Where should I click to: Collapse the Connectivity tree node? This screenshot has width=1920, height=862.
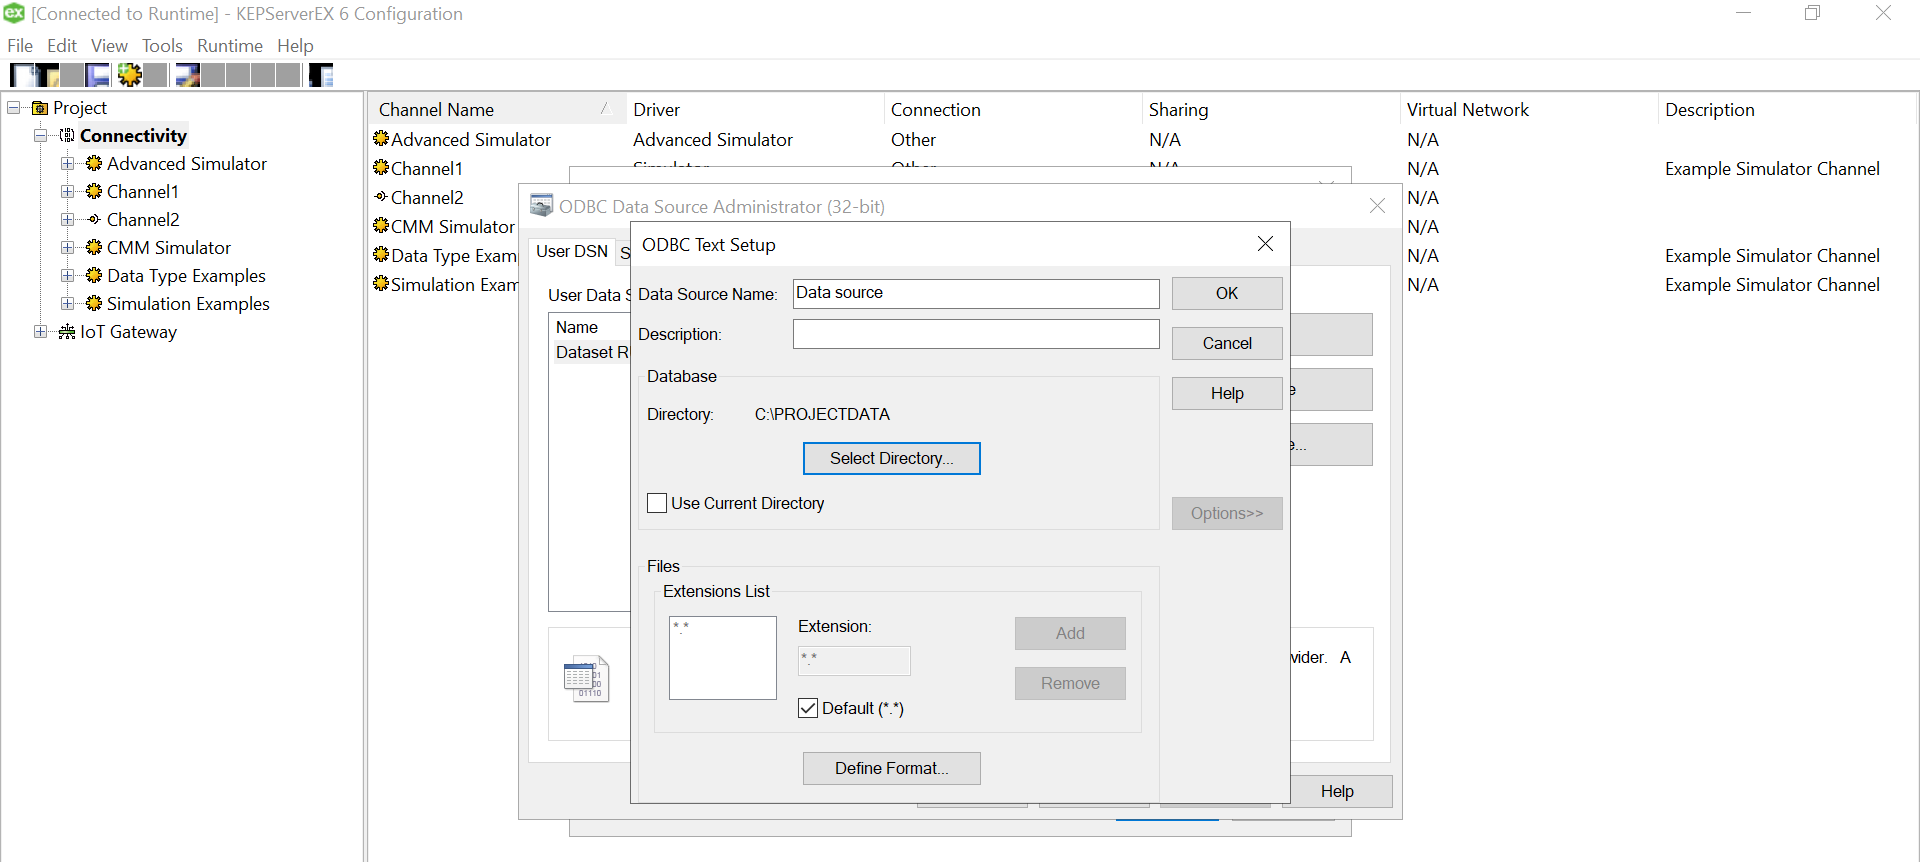(x=40, y=136)
